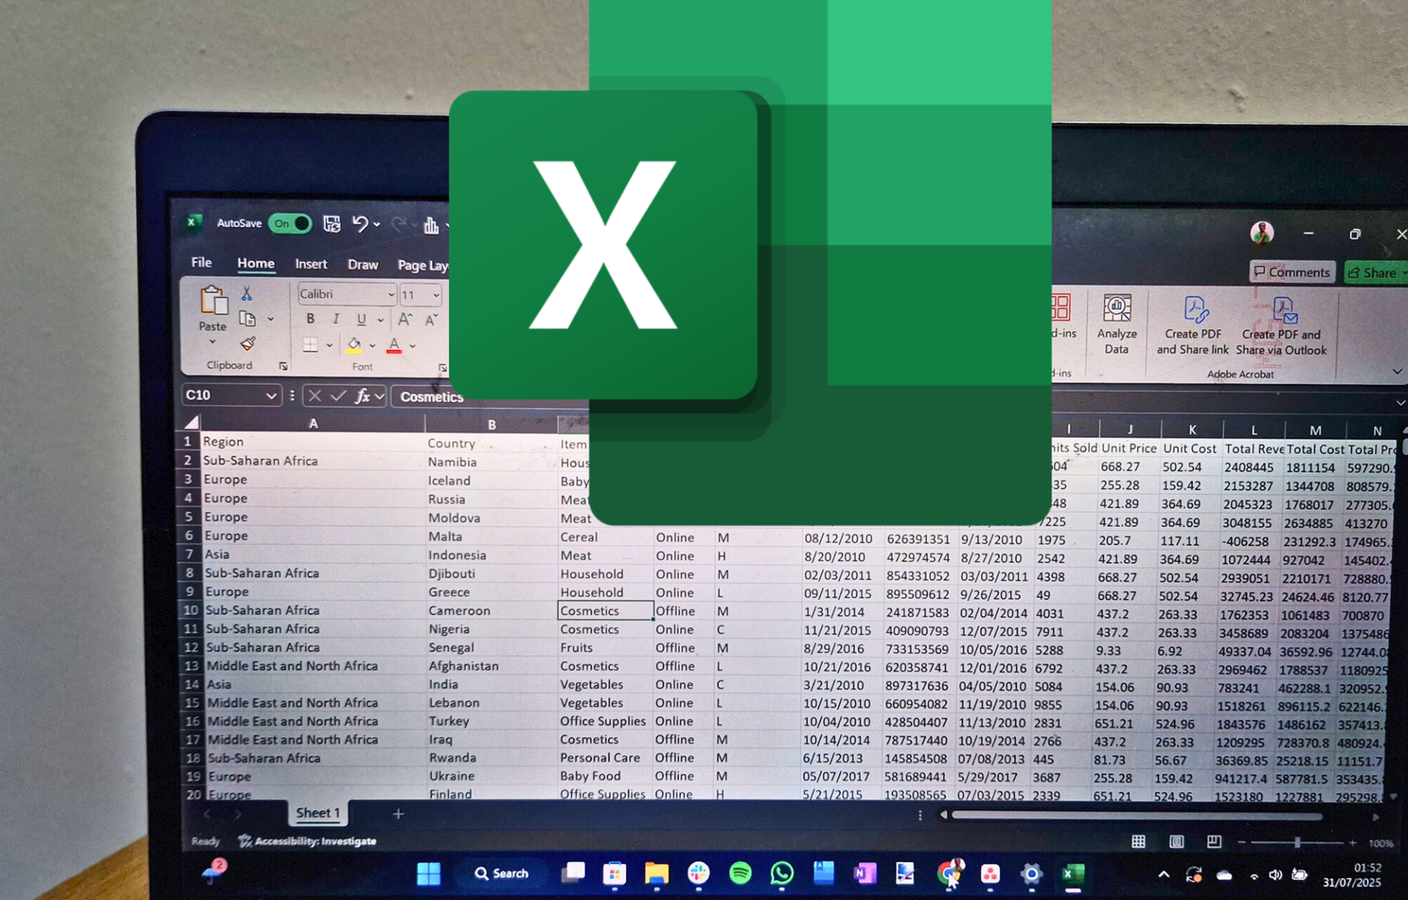Image resolution: width=1408 pixels, height=900 pixels.
Task: Click the Undo icon in Quick Access toolbar
Action: (362, 225)
